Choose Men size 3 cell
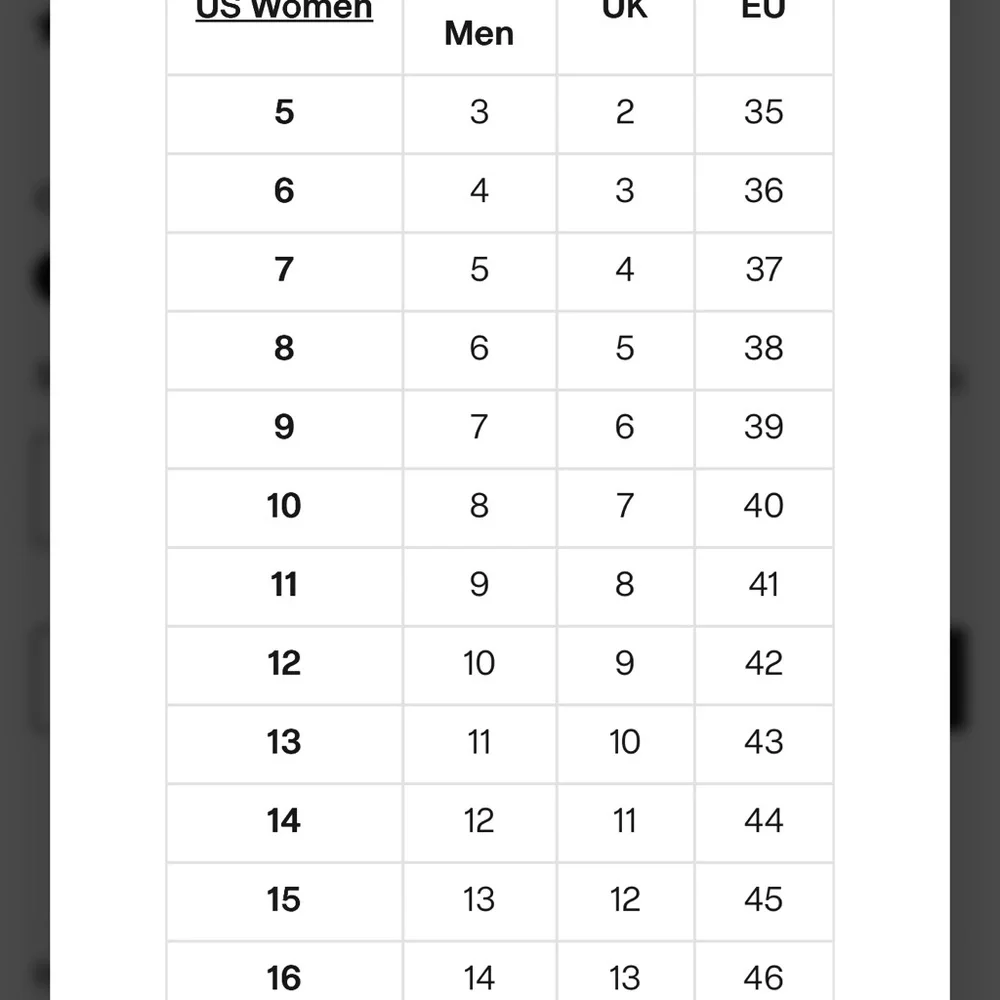Viewport: 1000px width, 1000px height. click(479, 112)
